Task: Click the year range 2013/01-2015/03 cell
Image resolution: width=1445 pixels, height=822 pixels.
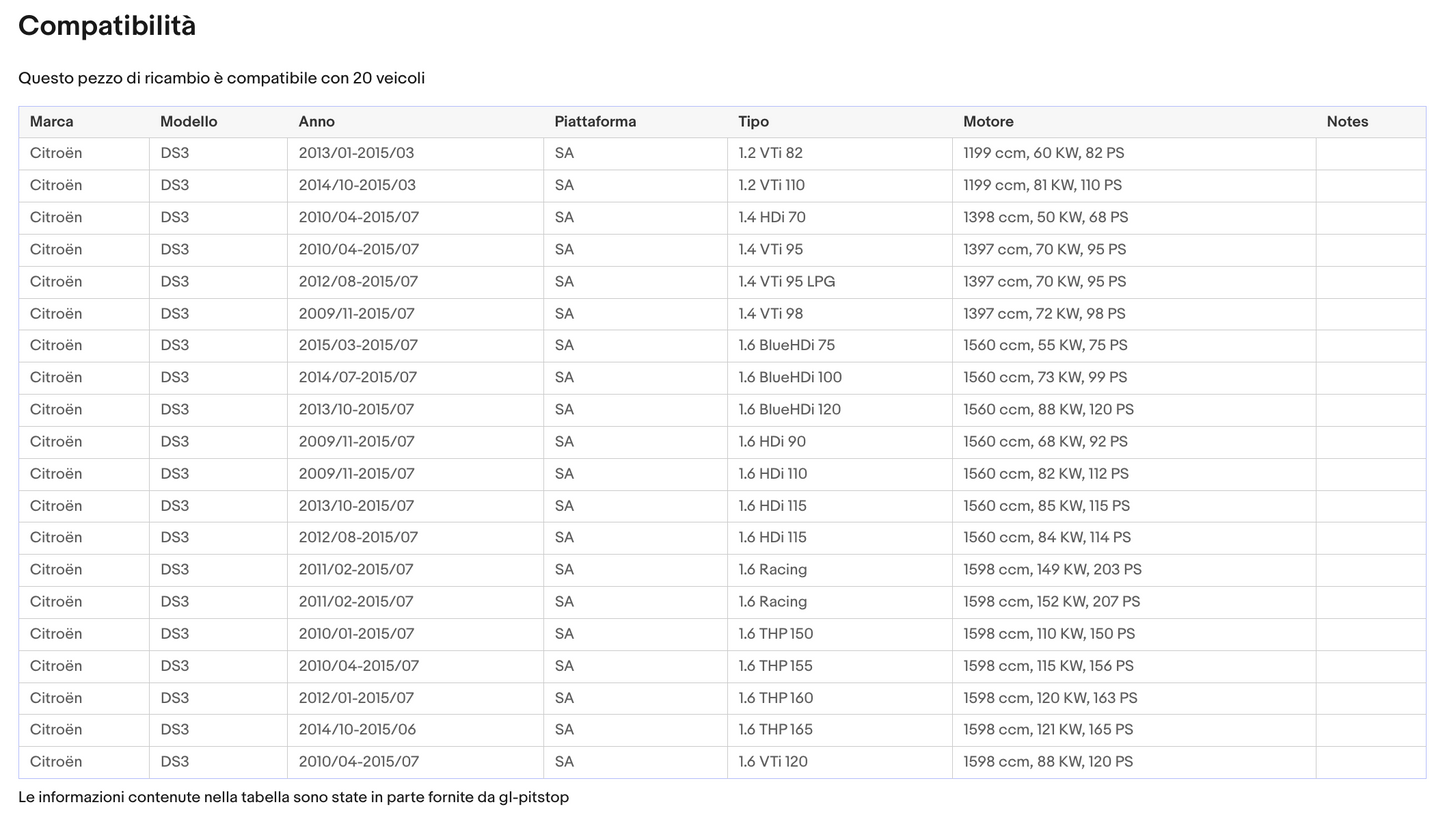Action: click(x=356, y=154)
